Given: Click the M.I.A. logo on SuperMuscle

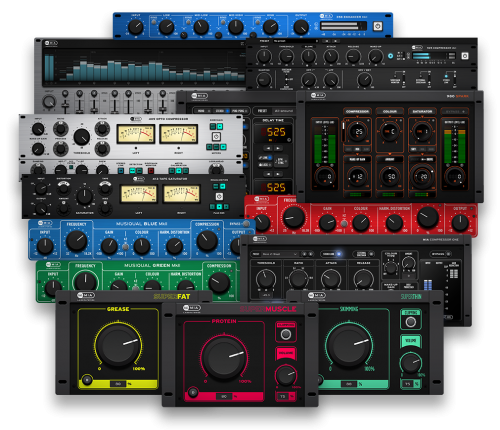Looking at the screenshot, I should [191, 308].
